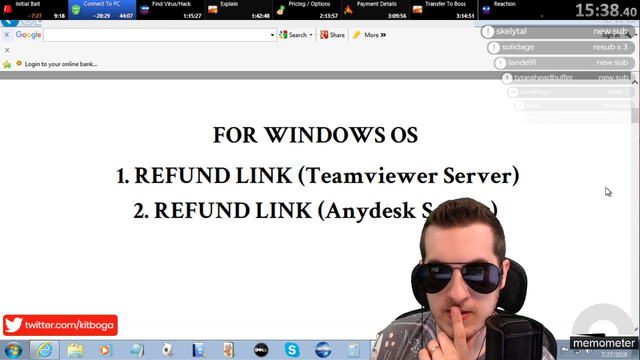Image resolution: width=640 pixels, height=360 pixels.
Task: Select the Find Virus/Hack split
Action: [x=170, y=10]
